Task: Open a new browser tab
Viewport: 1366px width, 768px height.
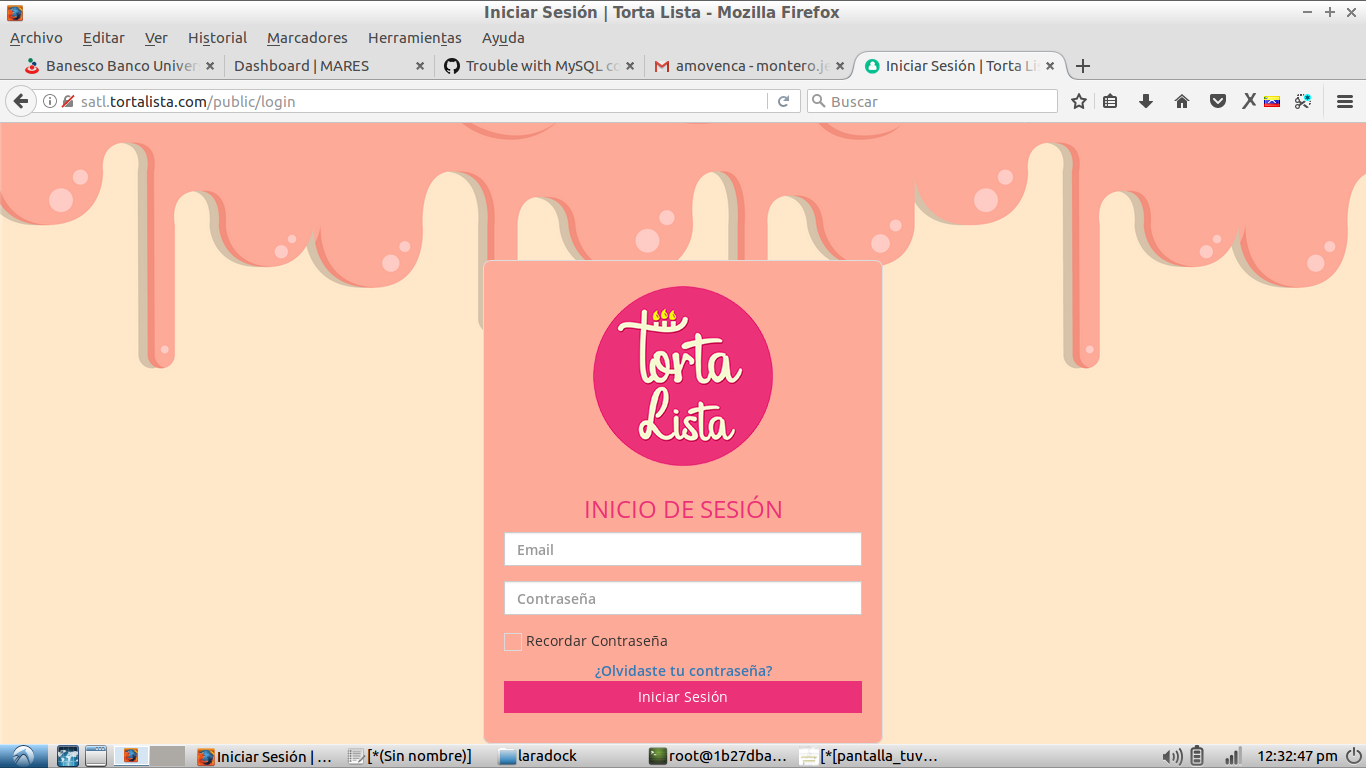Action: tap(1082, 66)
